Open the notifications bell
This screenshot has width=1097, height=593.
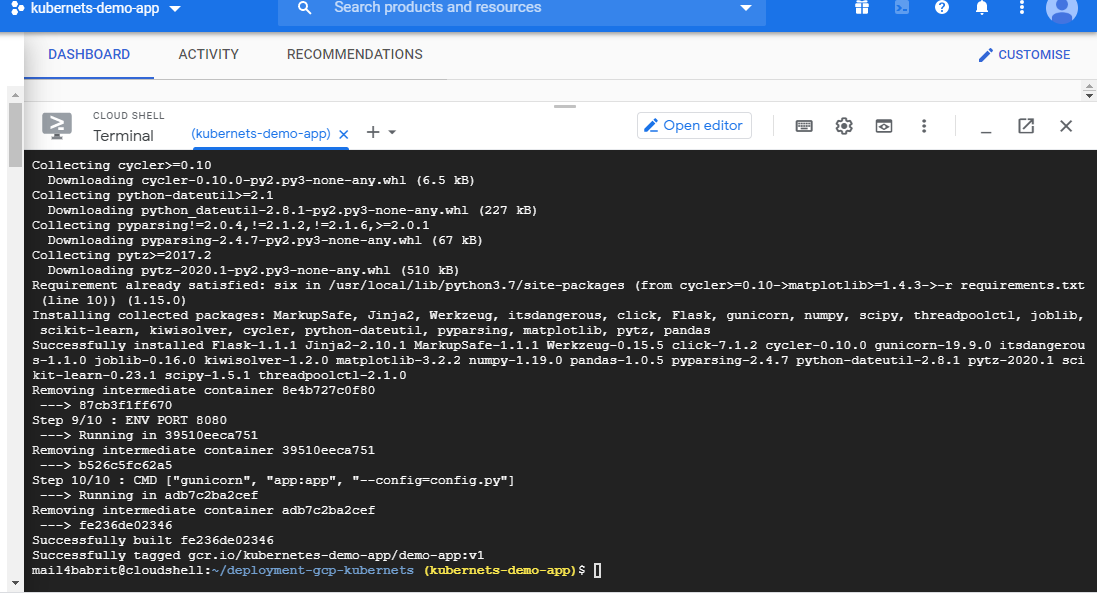tap(982, 8)
